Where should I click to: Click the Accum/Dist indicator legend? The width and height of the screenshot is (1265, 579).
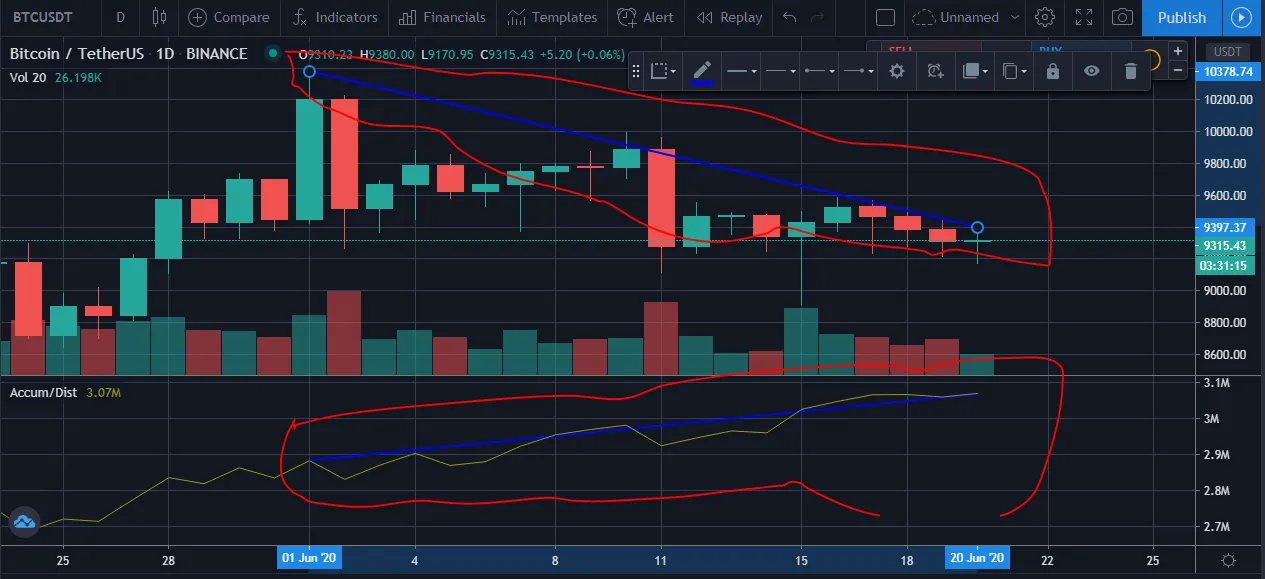(x=42, y=392)
